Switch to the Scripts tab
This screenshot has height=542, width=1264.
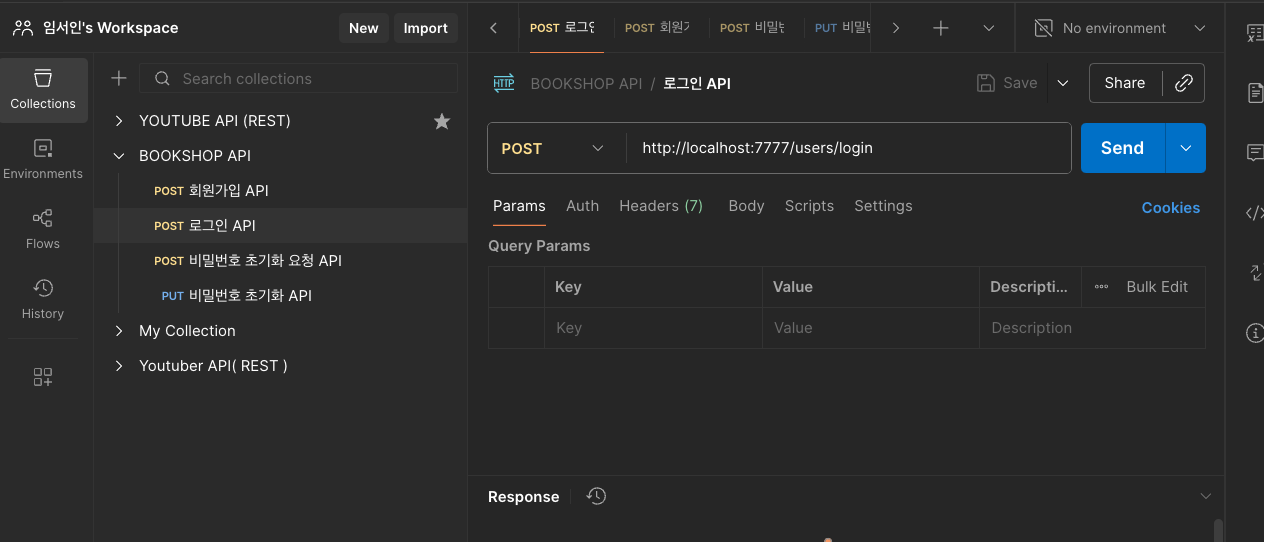[x=809, y=206]
